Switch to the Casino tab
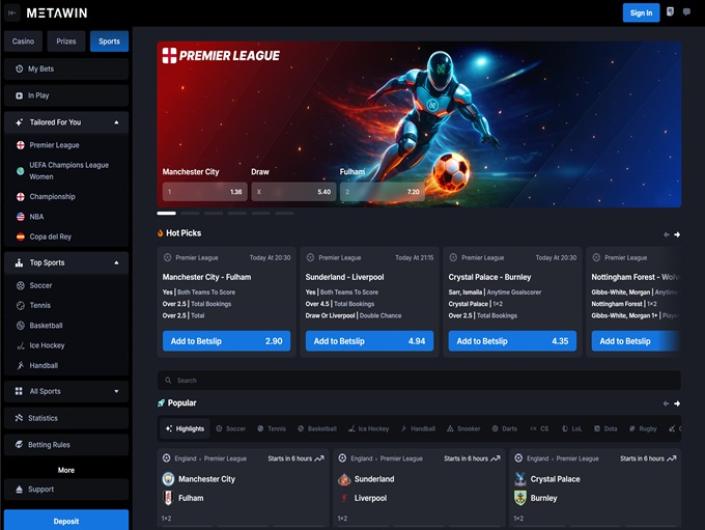Viewport: 705px width, 530px height. tap(22, 42)
